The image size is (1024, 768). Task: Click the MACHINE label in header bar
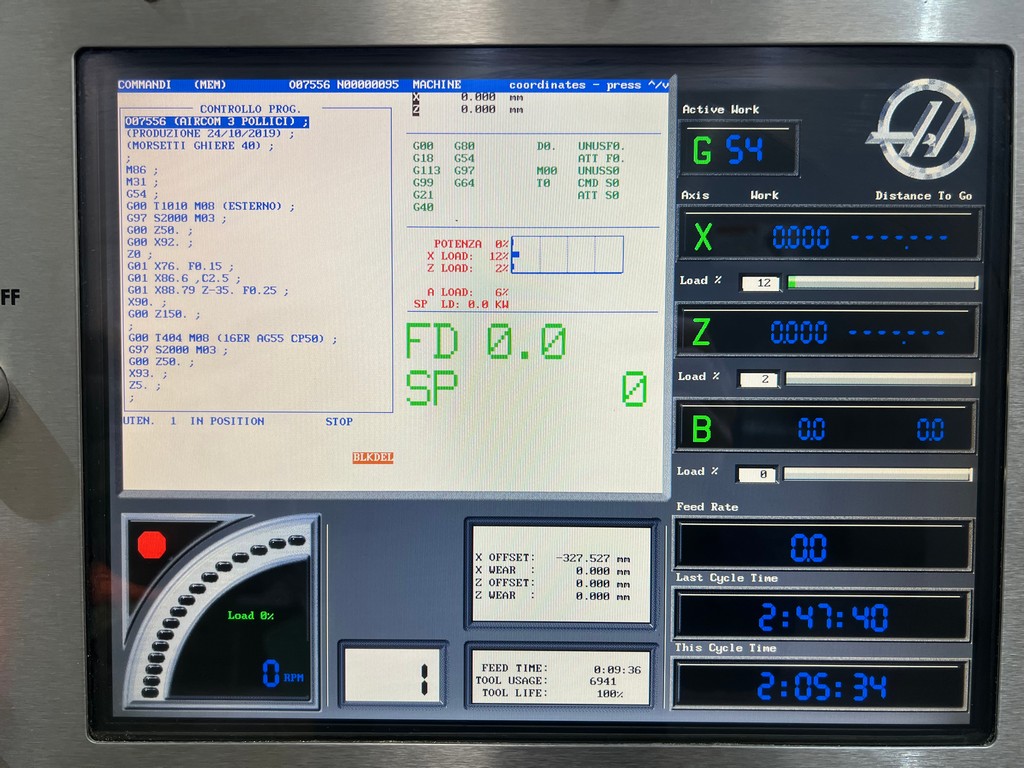click(x=436, y=85)
